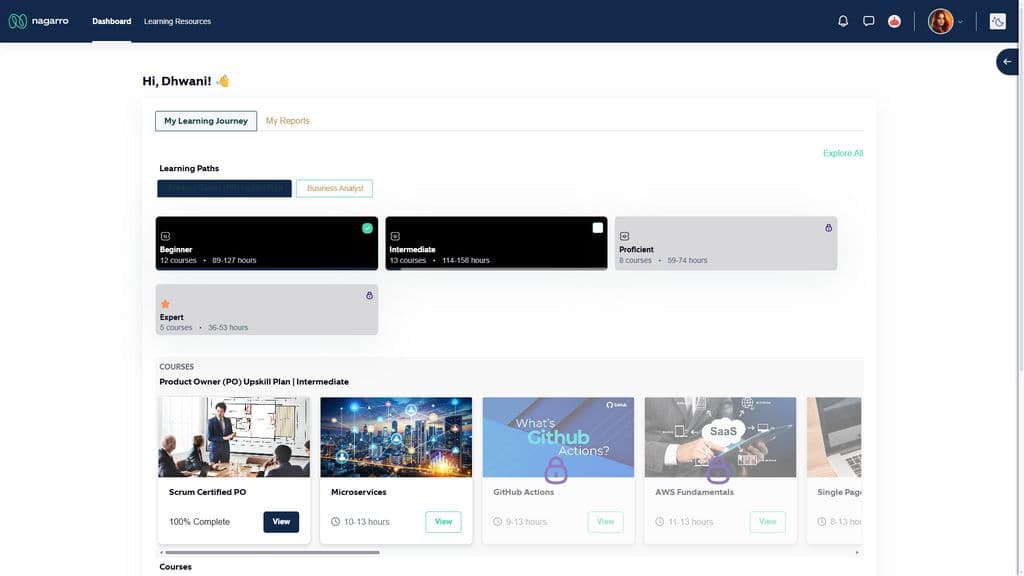Screen dimensions: 1024x576
Task: Expand the side panel arrow button
Action: click(1007, 62)
